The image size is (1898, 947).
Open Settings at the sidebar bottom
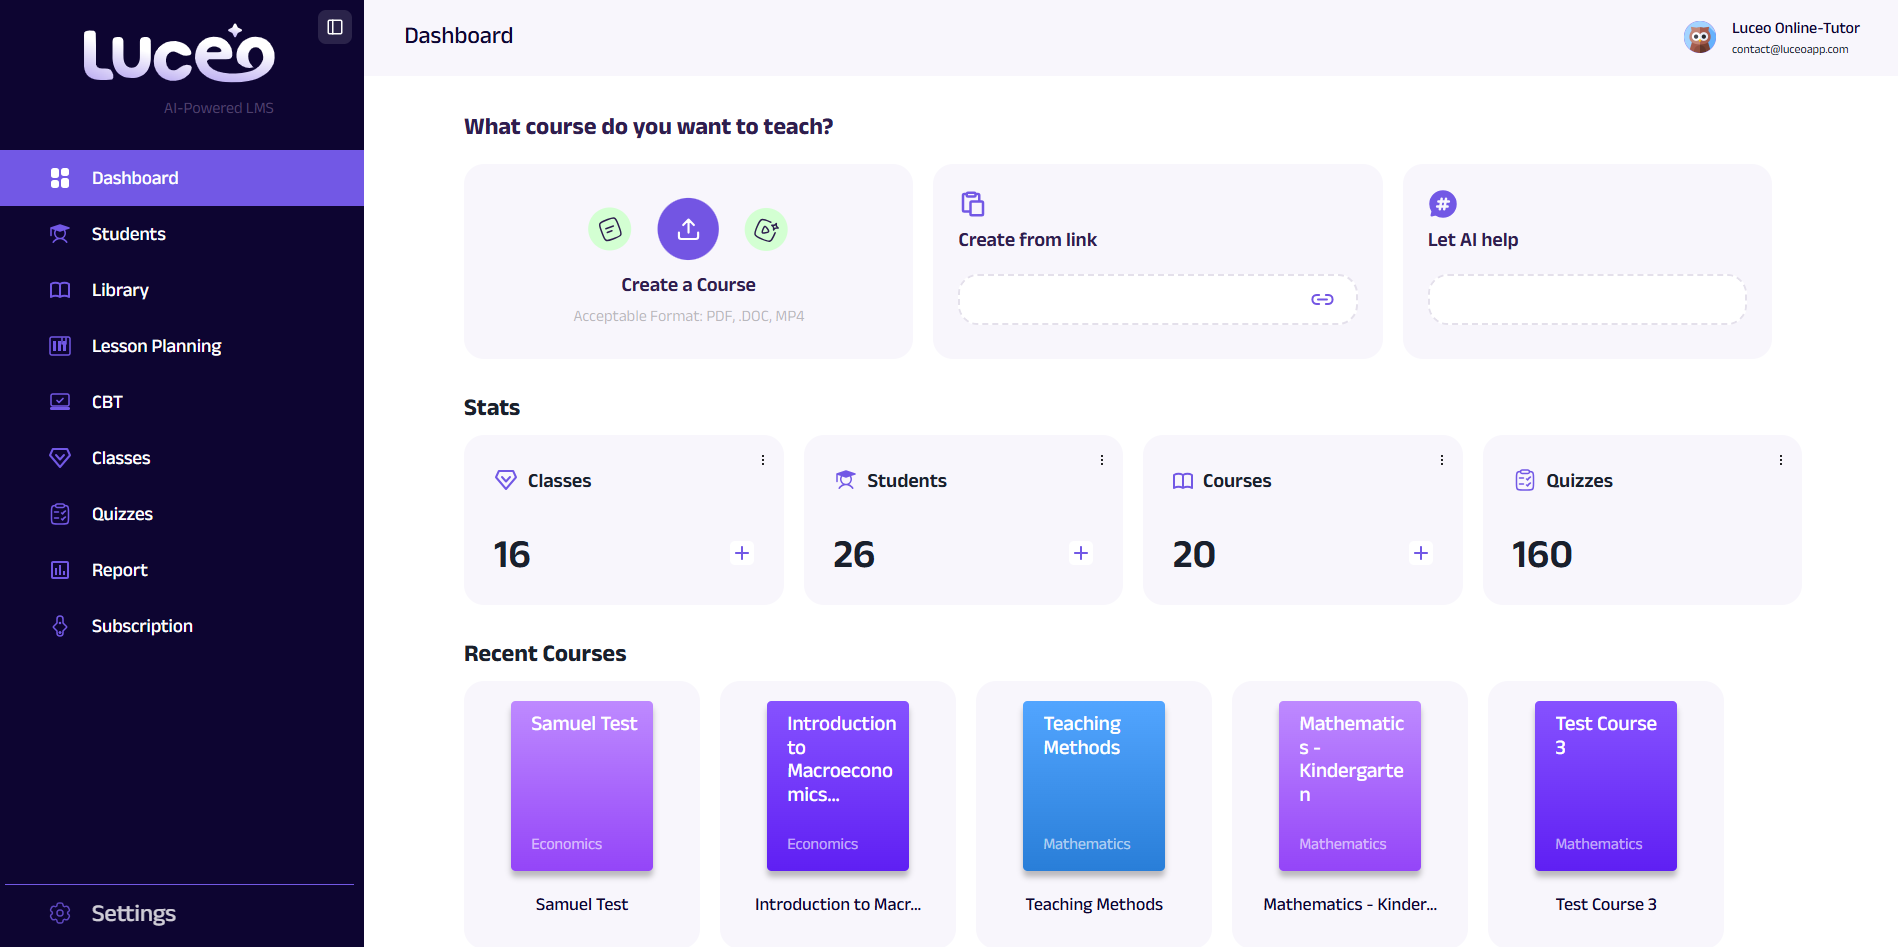coord(133,912)
